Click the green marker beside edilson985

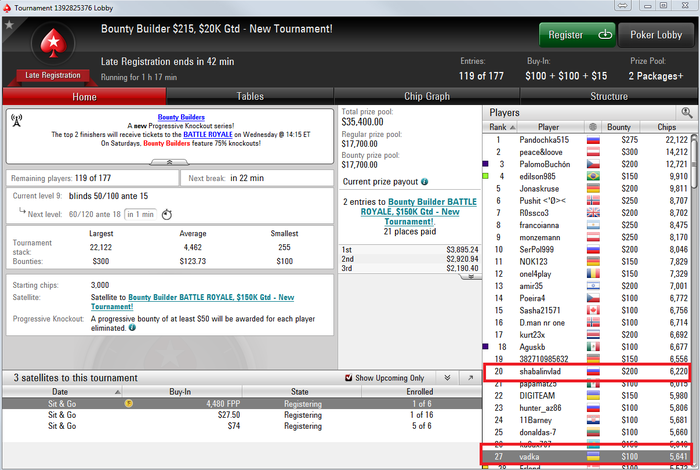(486, 176)
